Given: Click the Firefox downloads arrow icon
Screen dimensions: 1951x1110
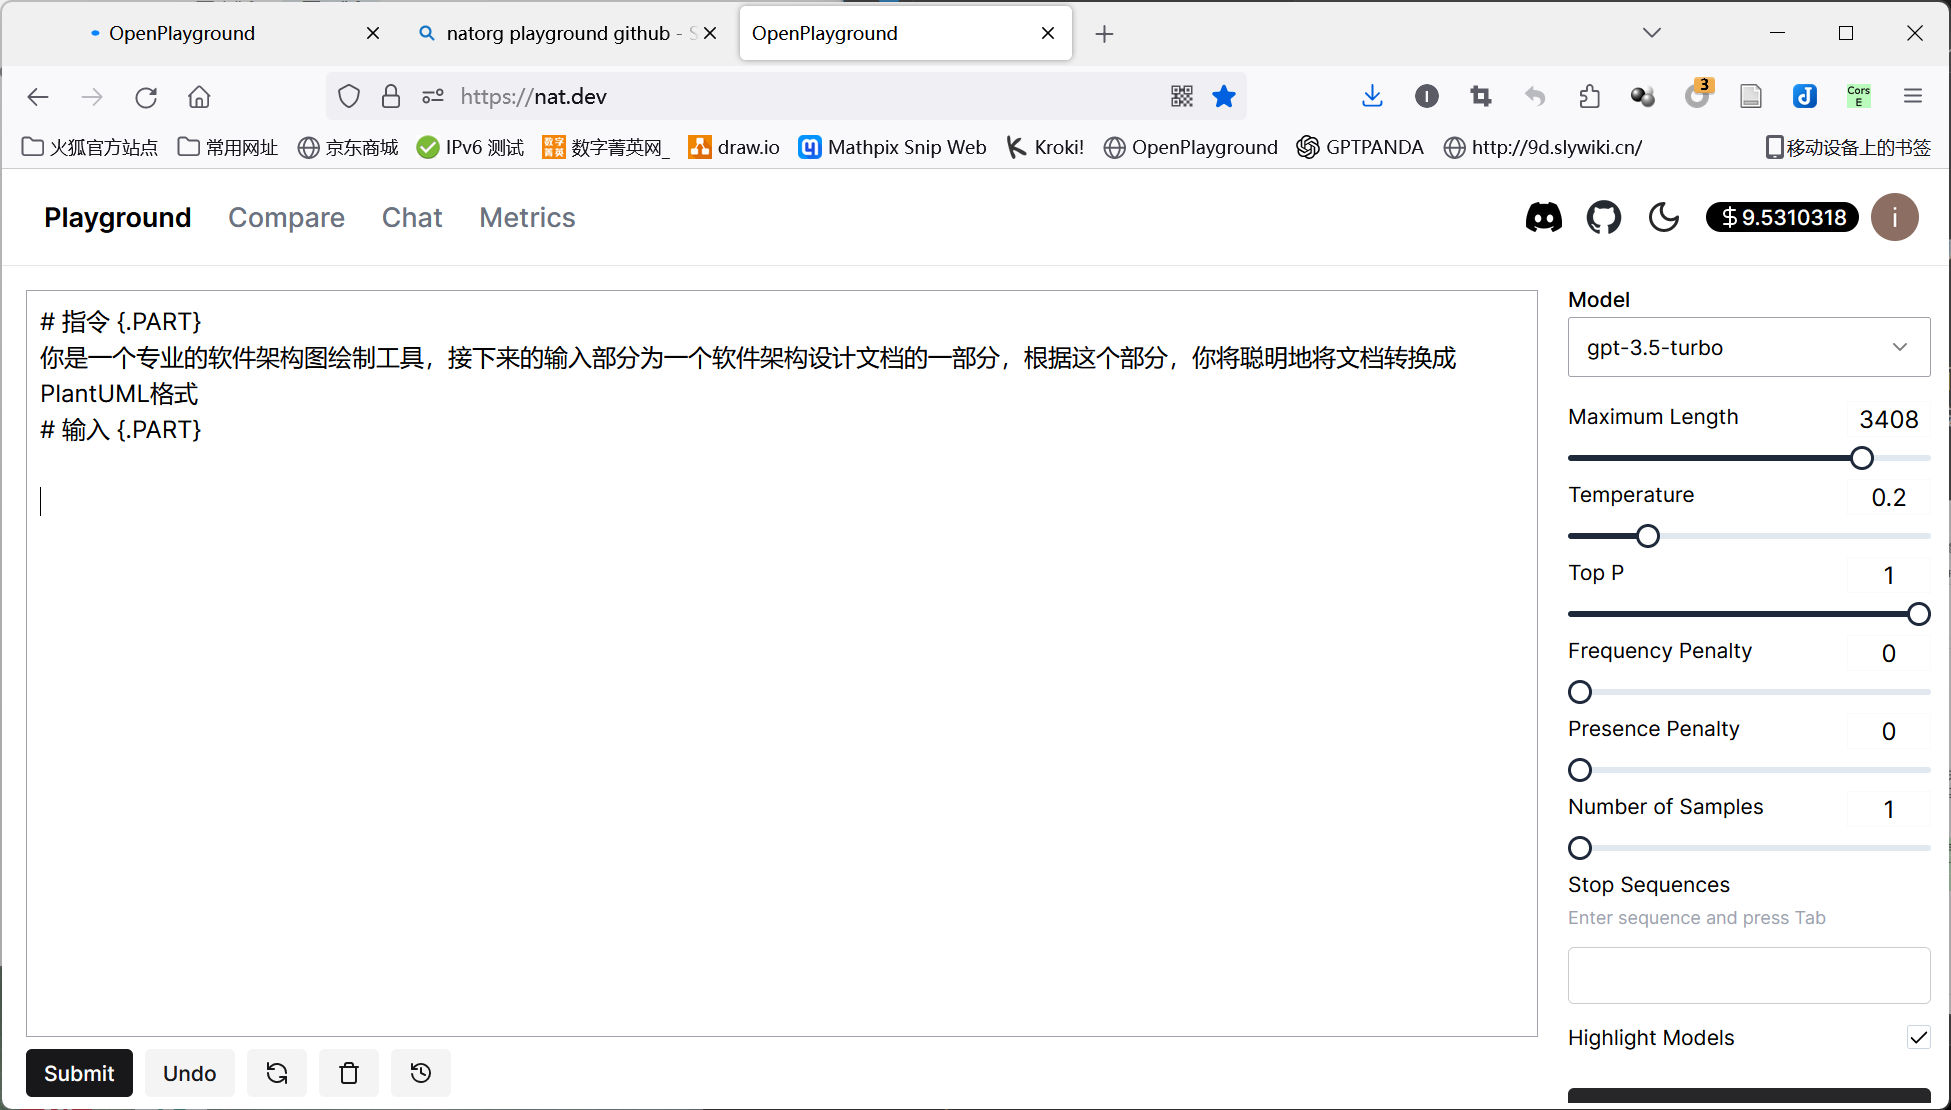Looking at the screenshot, I should (x=1372, y=96).
